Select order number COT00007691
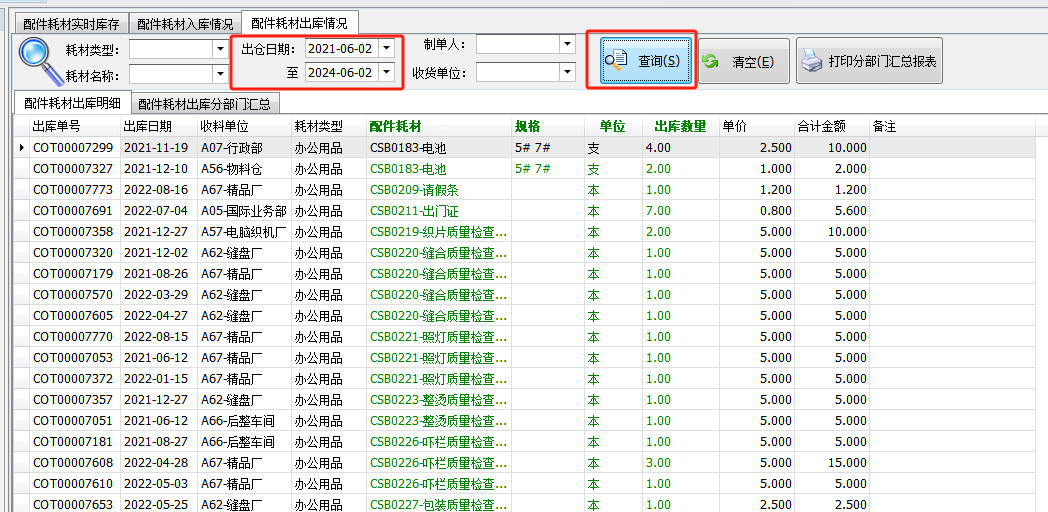Screen dimensions: 1048x512 coord(73,211)
